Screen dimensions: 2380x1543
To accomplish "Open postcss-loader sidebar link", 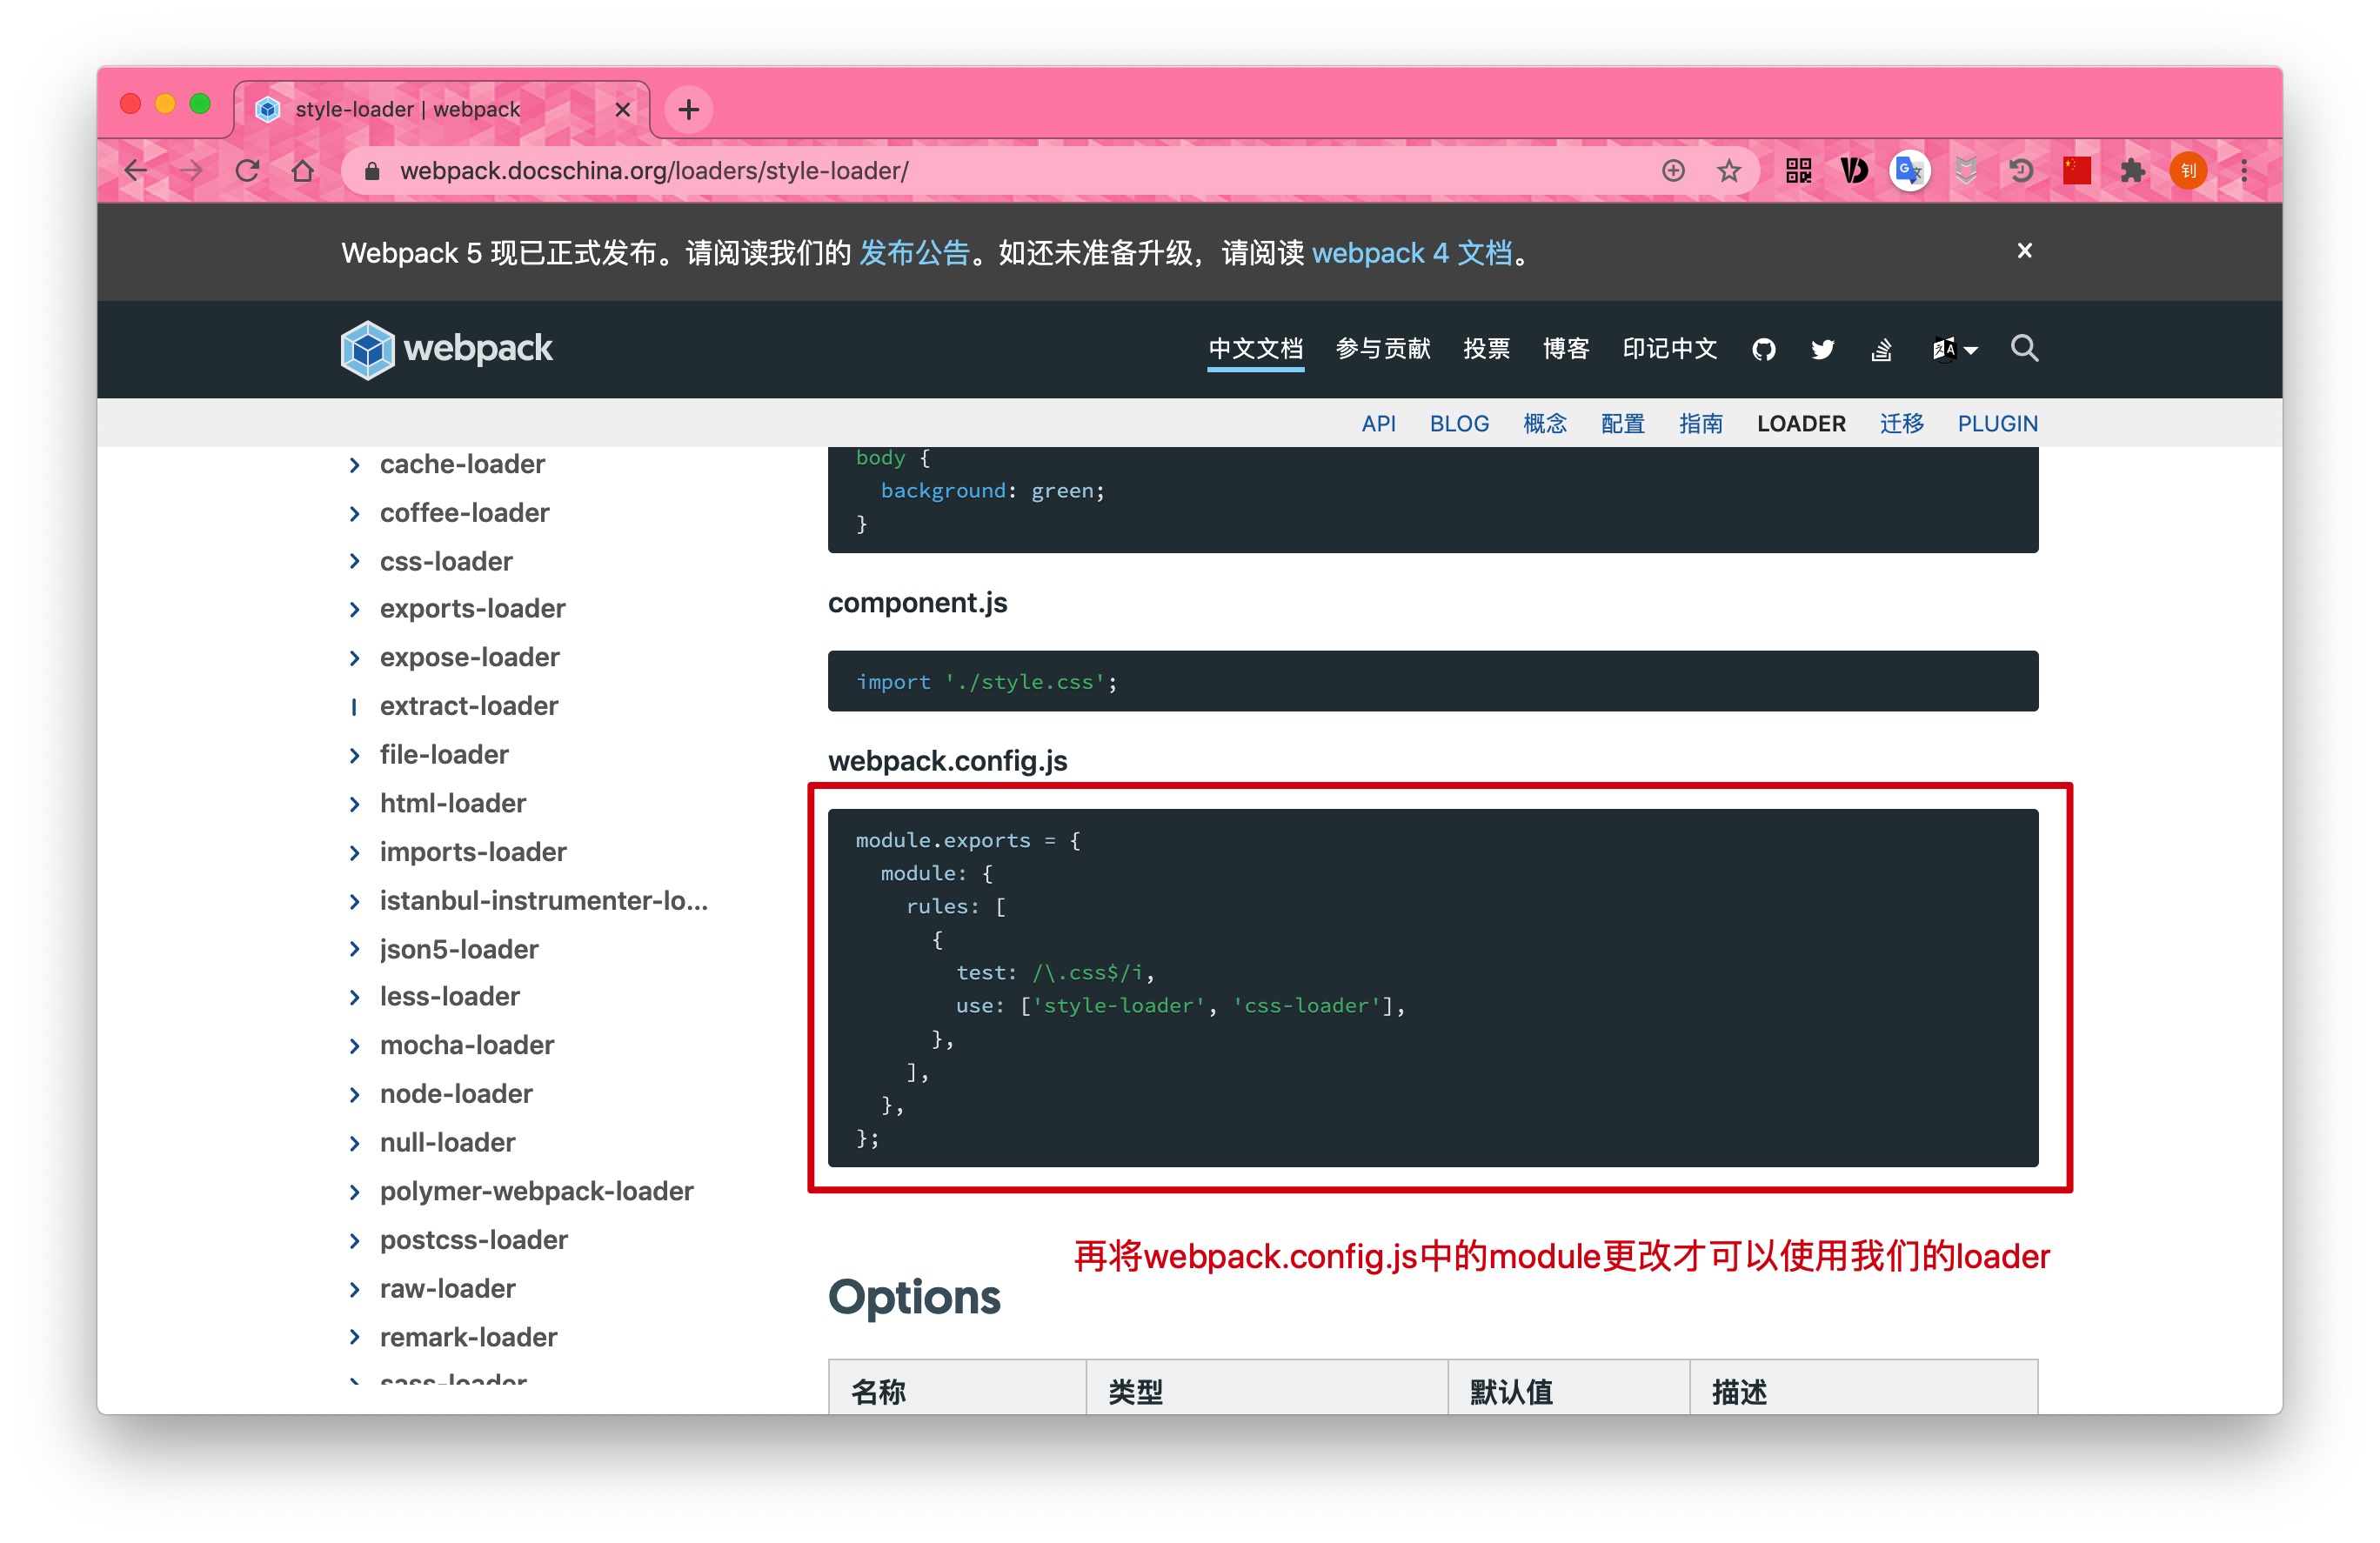I will click(x=474, y=1240).
